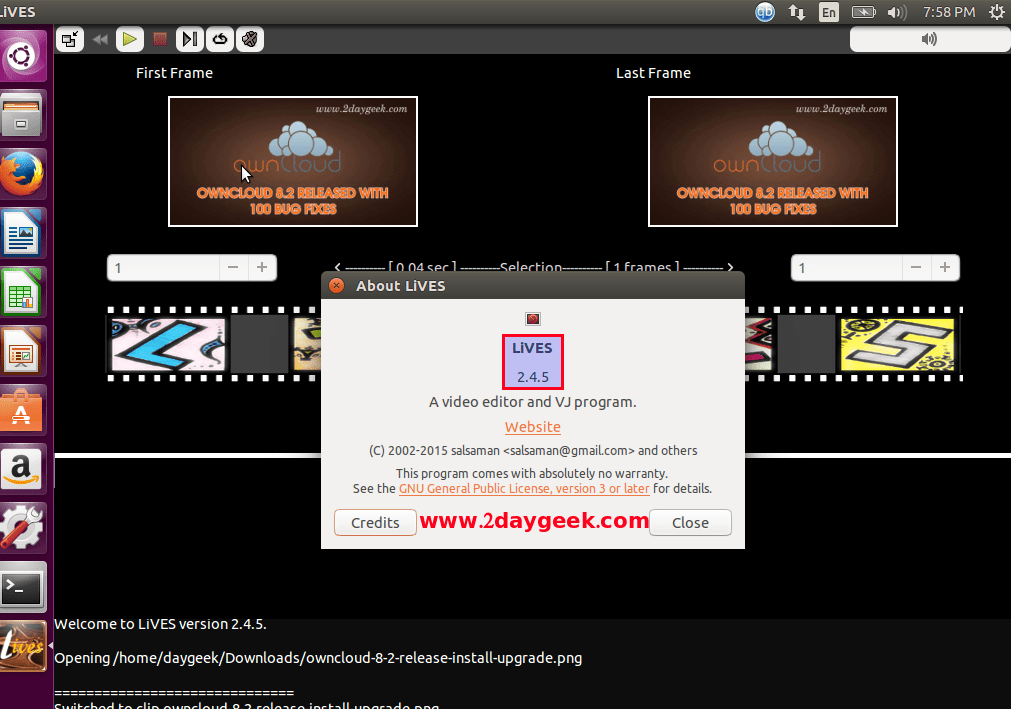Viewport: 1011px width, 709px height.
Task: Play the selected frames only
Action: pos(189,39)
